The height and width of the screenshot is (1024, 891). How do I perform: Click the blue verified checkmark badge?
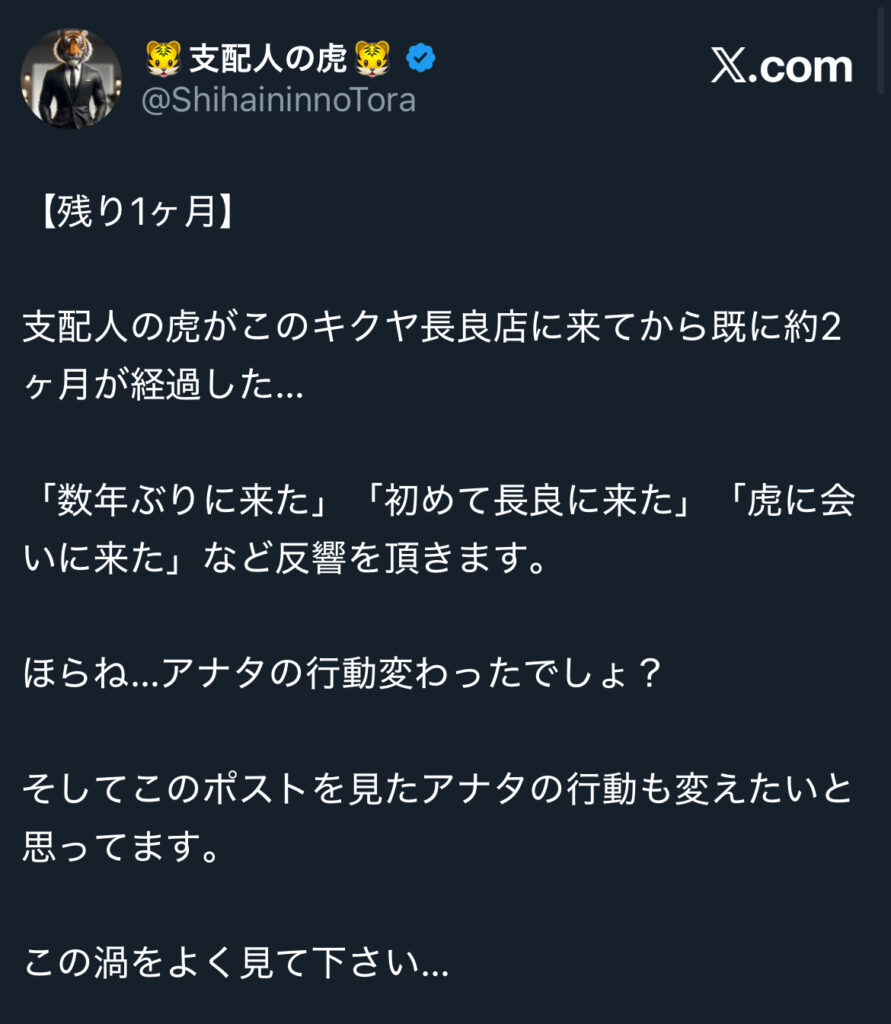[x=420, y=60]
